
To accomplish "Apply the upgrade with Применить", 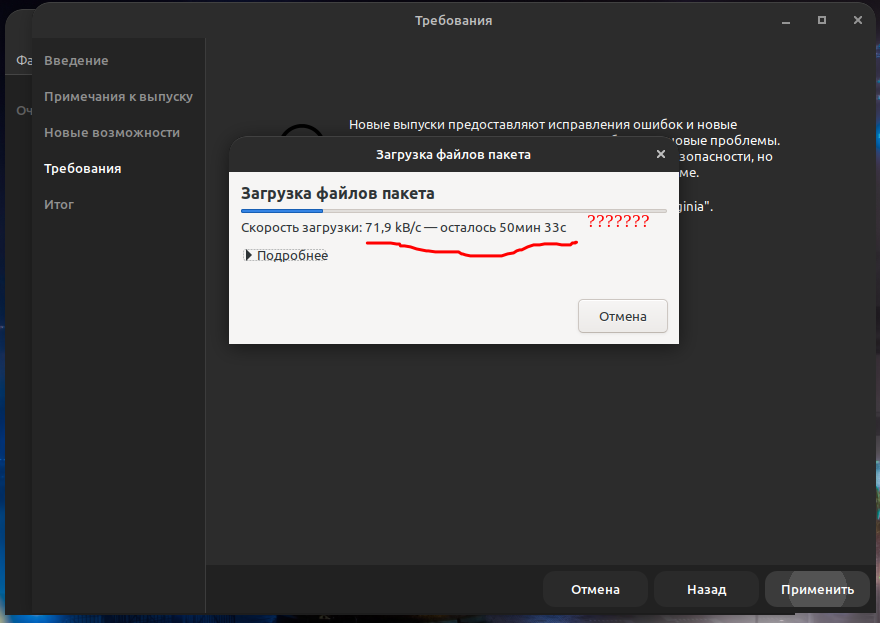I will pos(816,589).
